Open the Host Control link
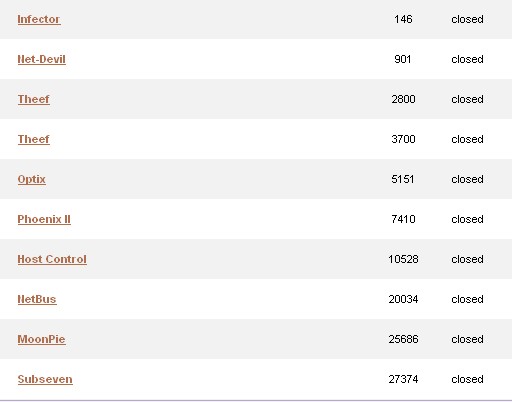 tap(52, 259)
